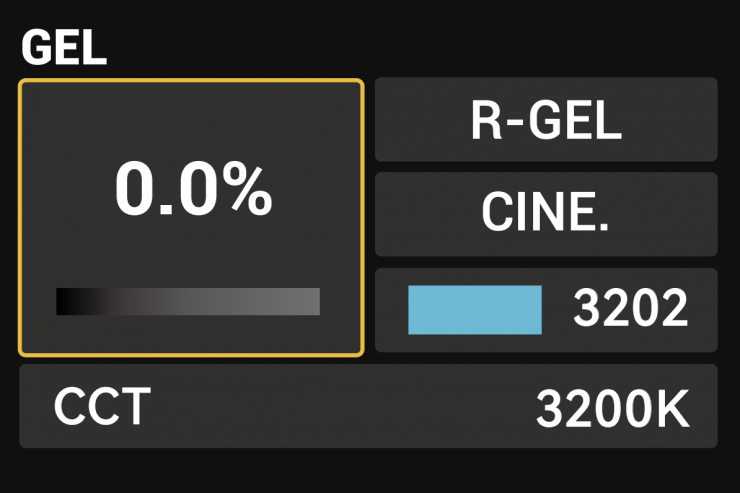
Task: Click the black left end of intensity bar
Action: pos(64,302)
